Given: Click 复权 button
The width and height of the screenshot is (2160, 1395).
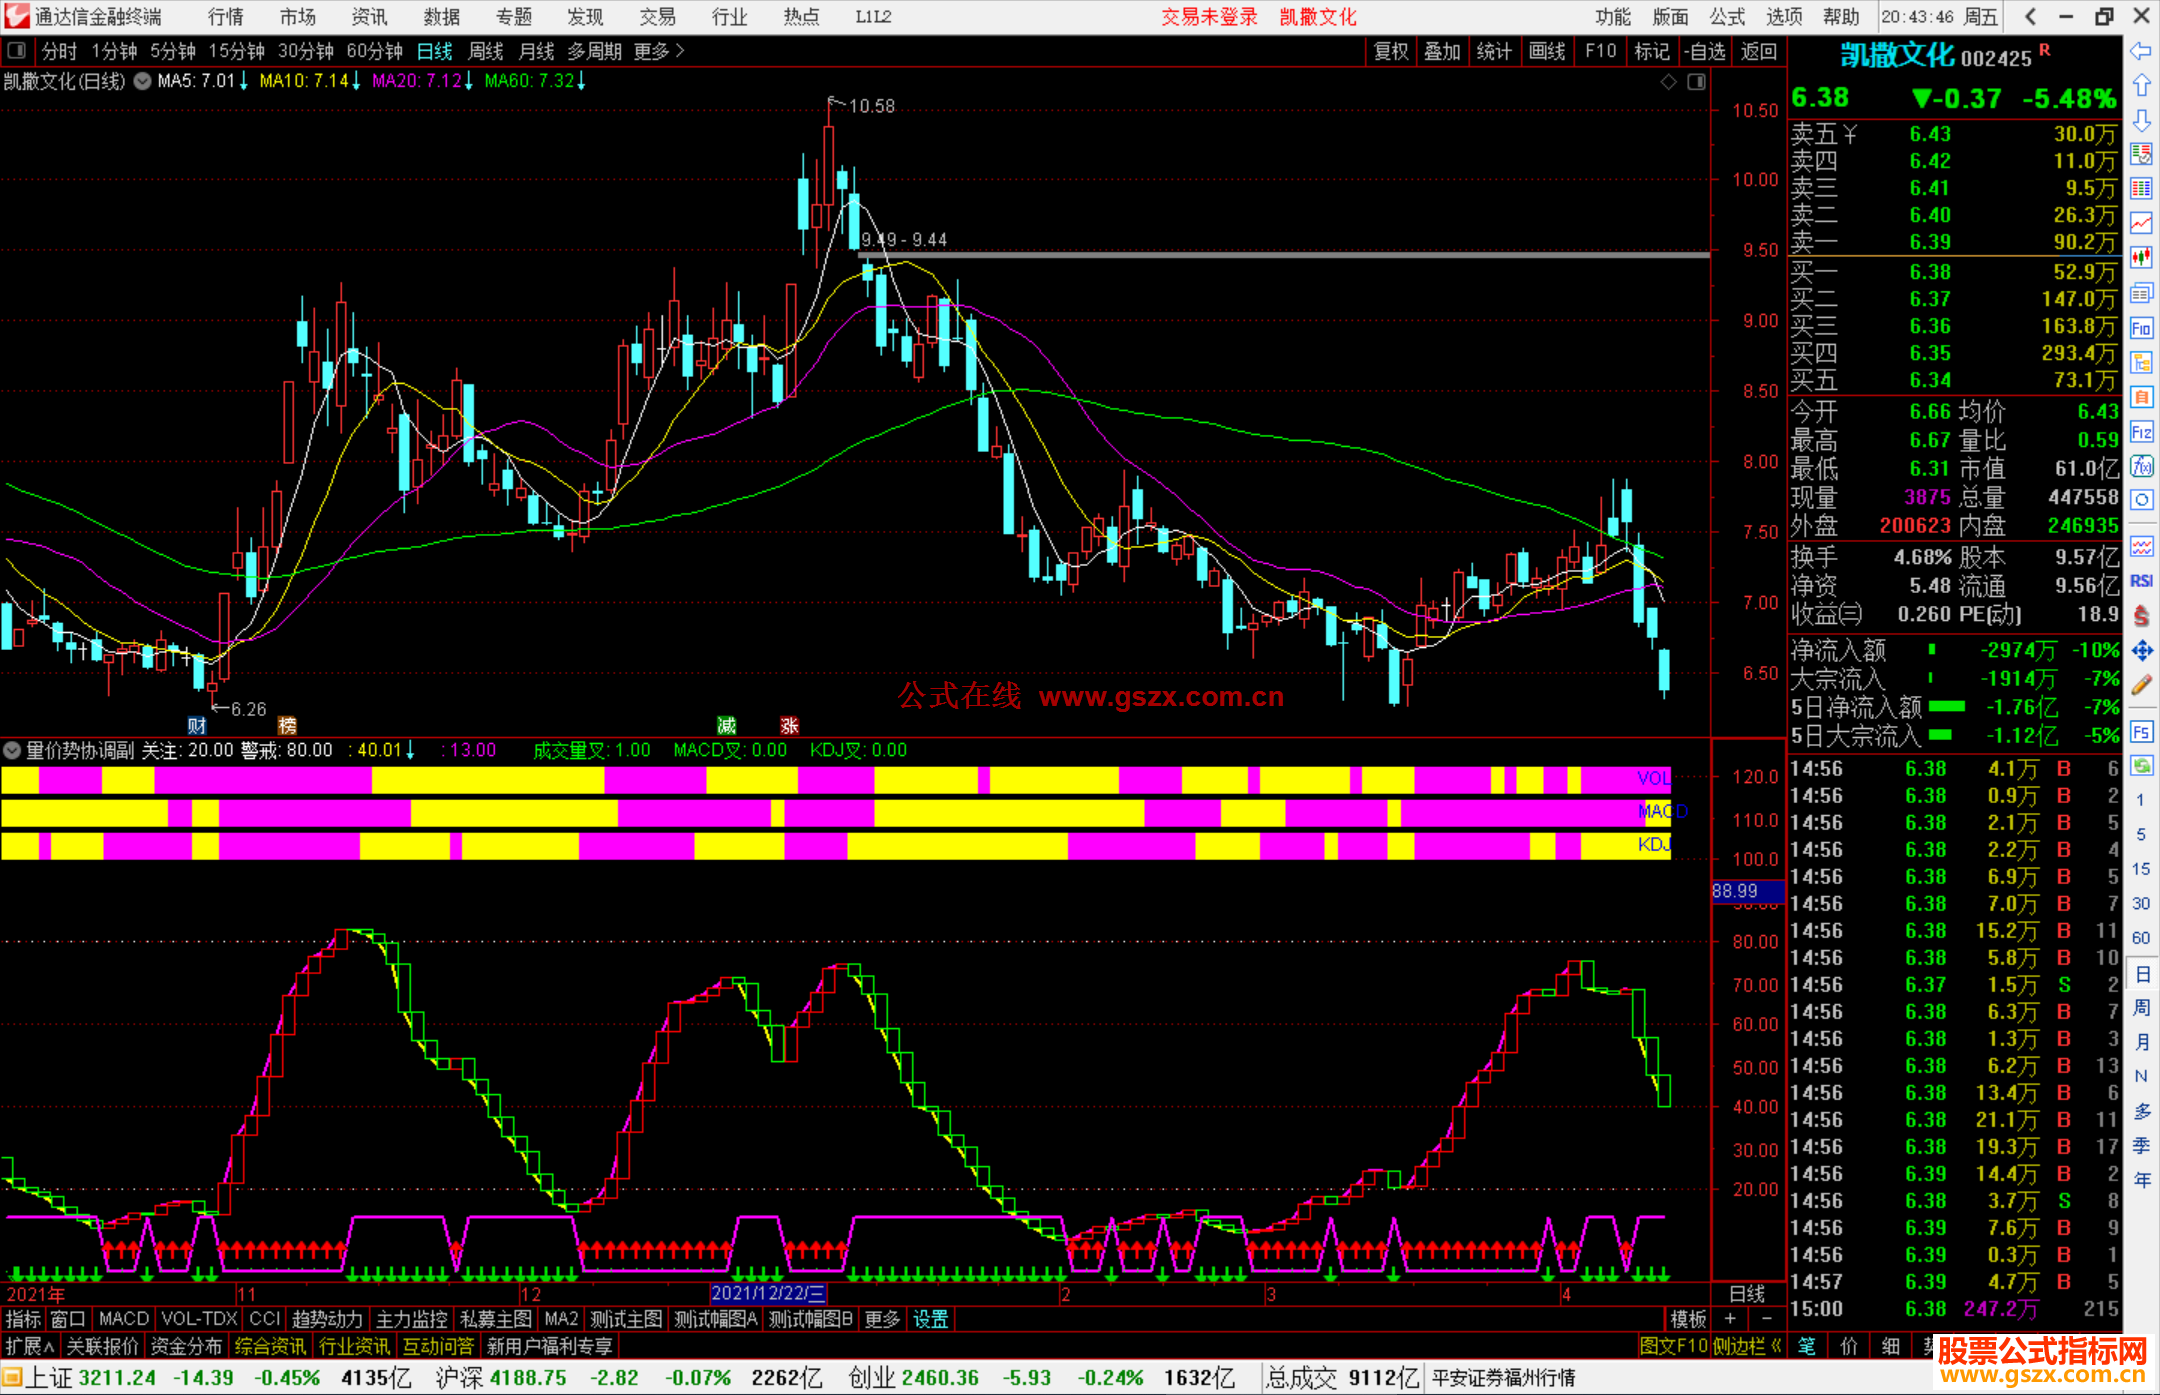Looking at the screenshot, I should (1391, 51).
